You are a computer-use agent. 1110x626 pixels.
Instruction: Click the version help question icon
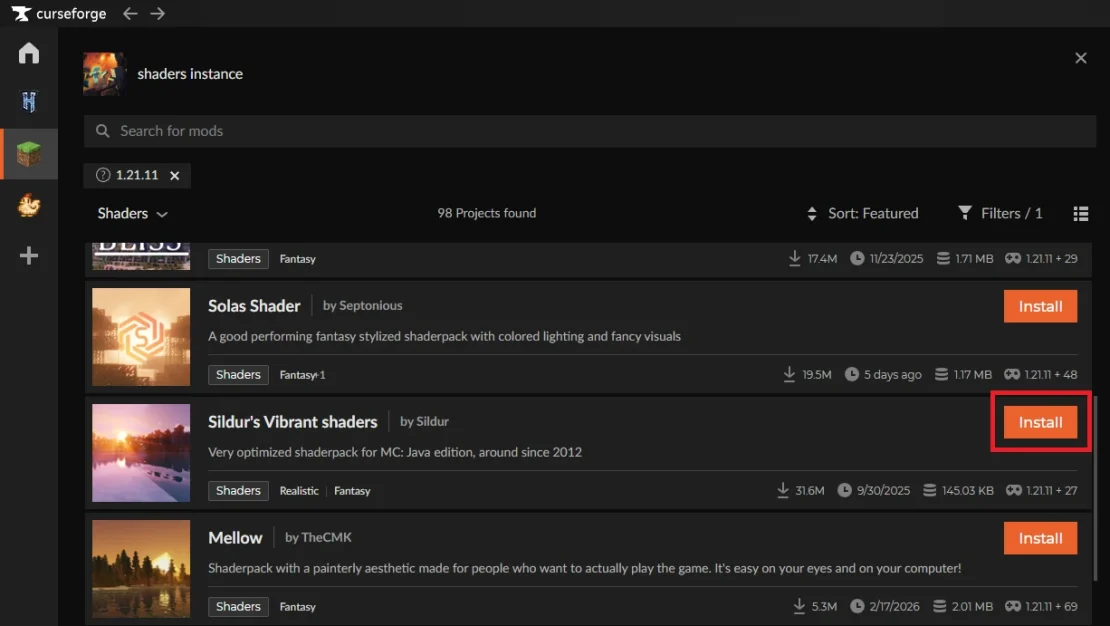point(103,175)
